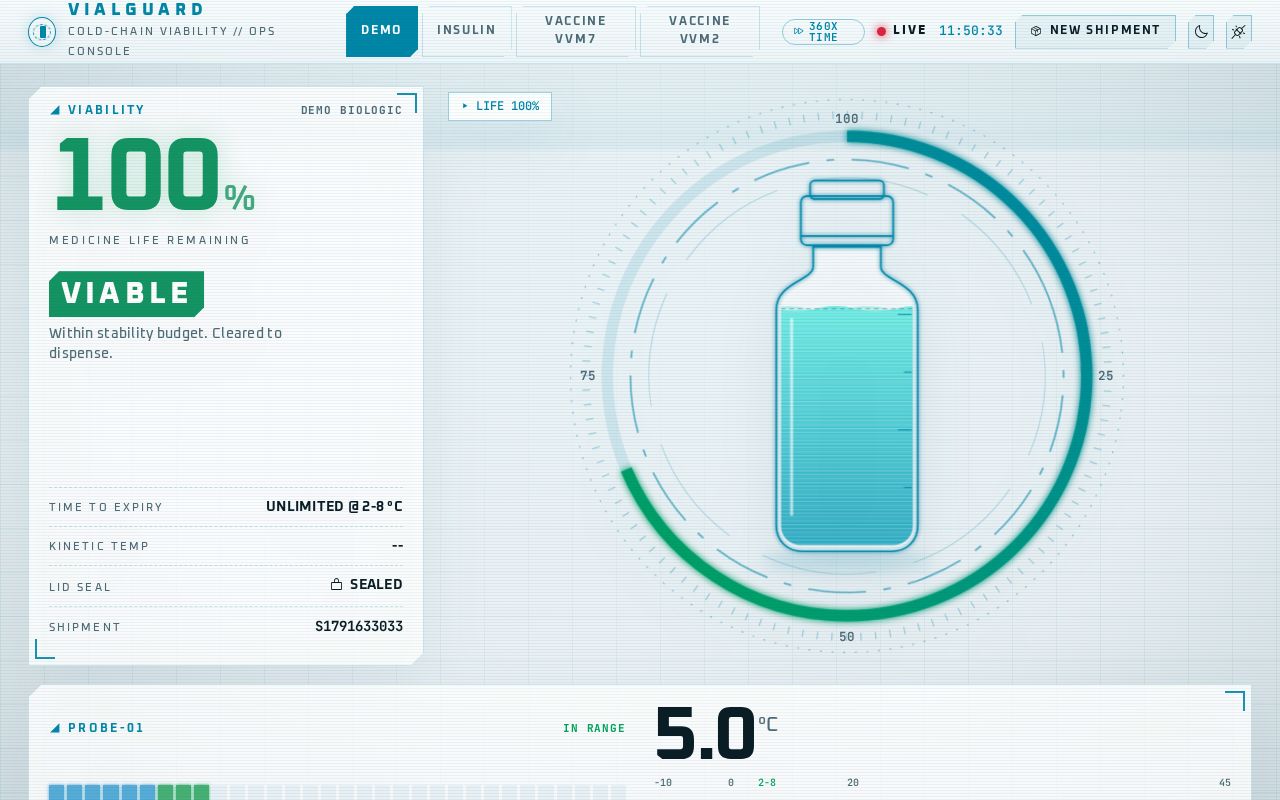Toggle dark mode with the moon icon
The width and height of the screenshot is (1280, 800).
[x=1201, y=32]
